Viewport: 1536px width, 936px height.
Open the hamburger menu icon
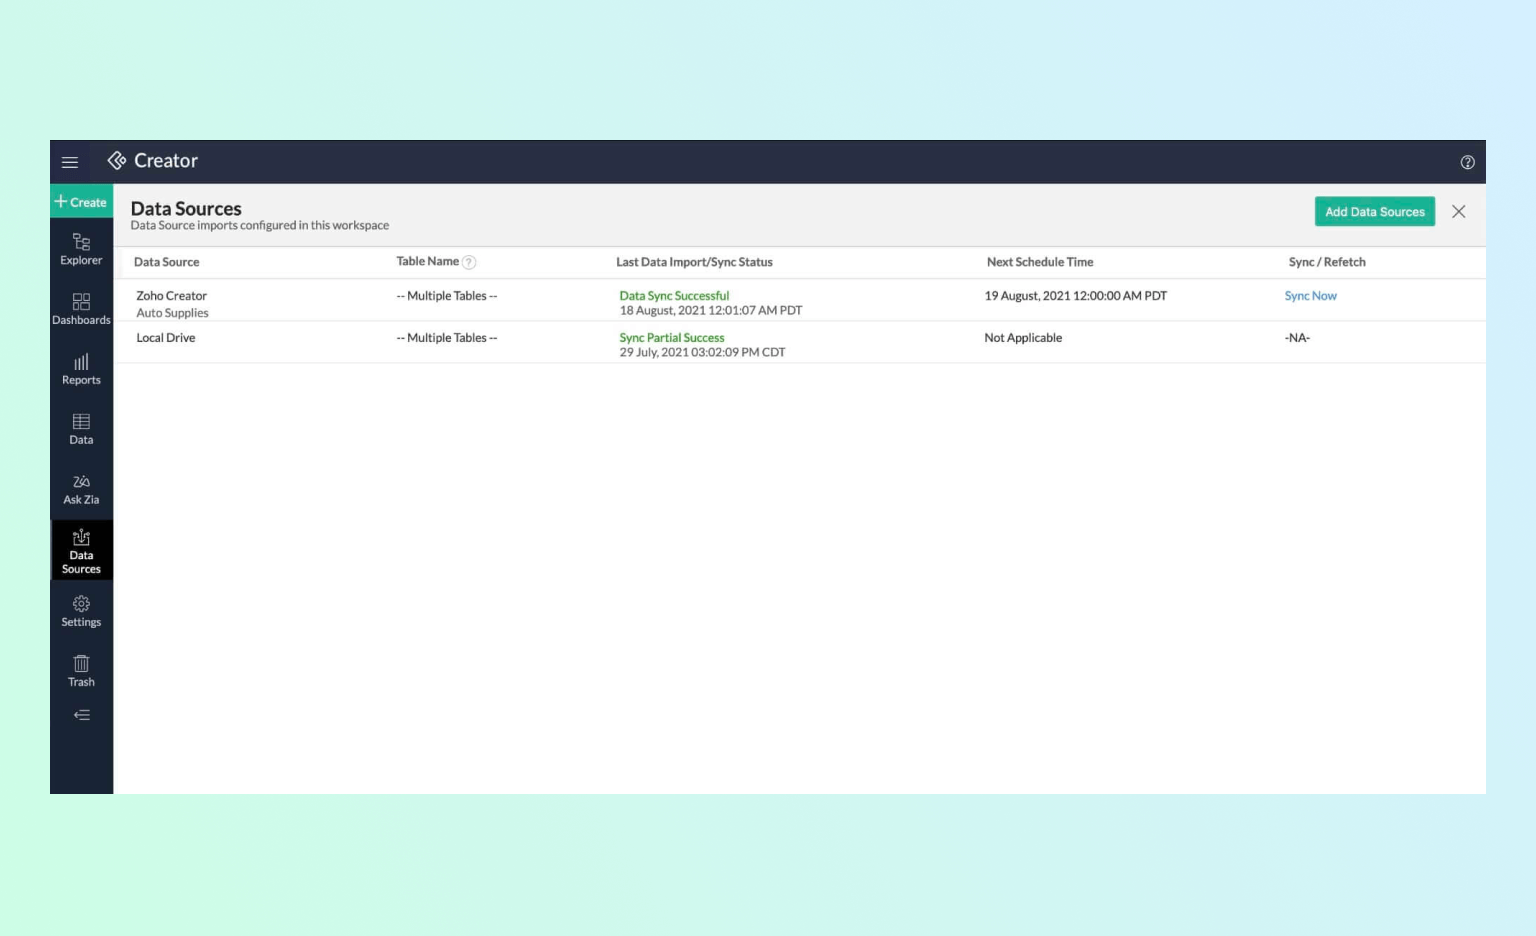[70, 162]
